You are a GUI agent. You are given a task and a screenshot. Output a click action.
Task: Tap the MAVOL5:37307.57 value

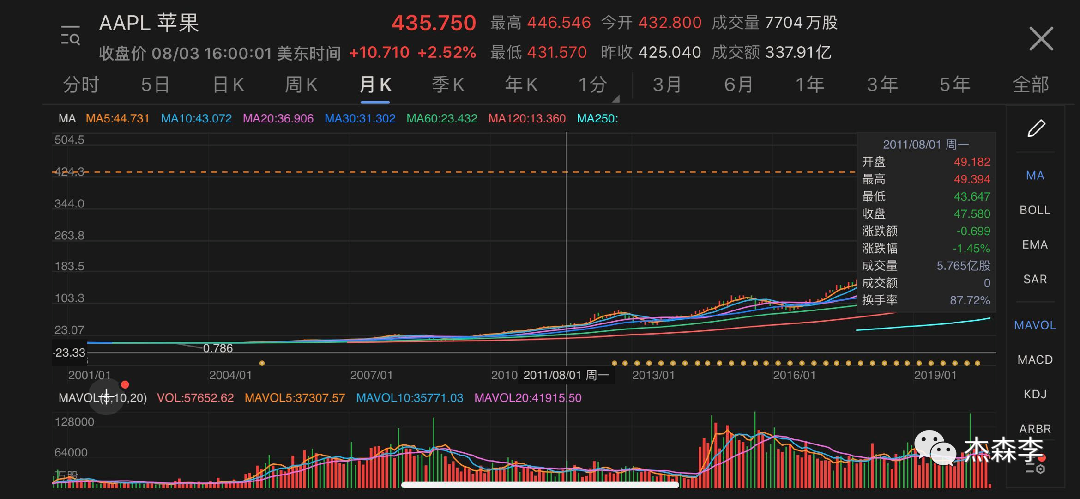[x=295, y=398]
